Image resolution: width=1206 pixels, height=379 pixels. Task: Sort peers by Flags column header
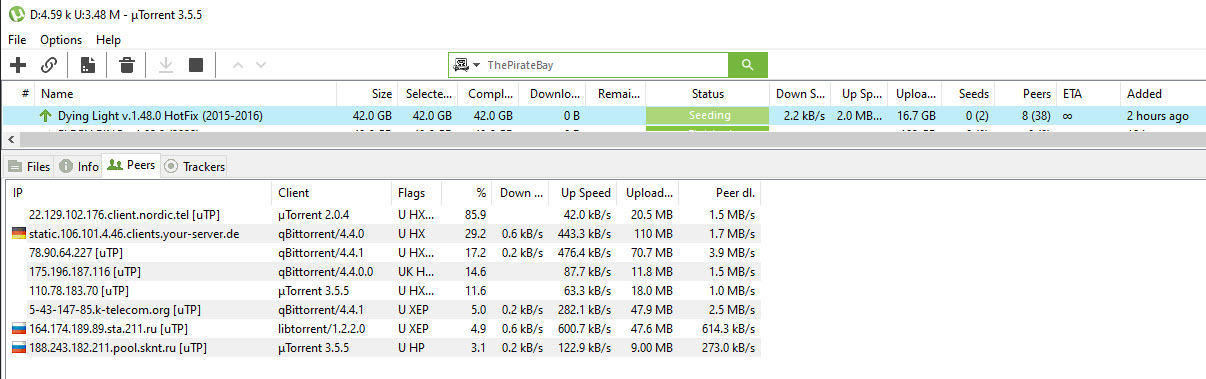tap(411, 193)
